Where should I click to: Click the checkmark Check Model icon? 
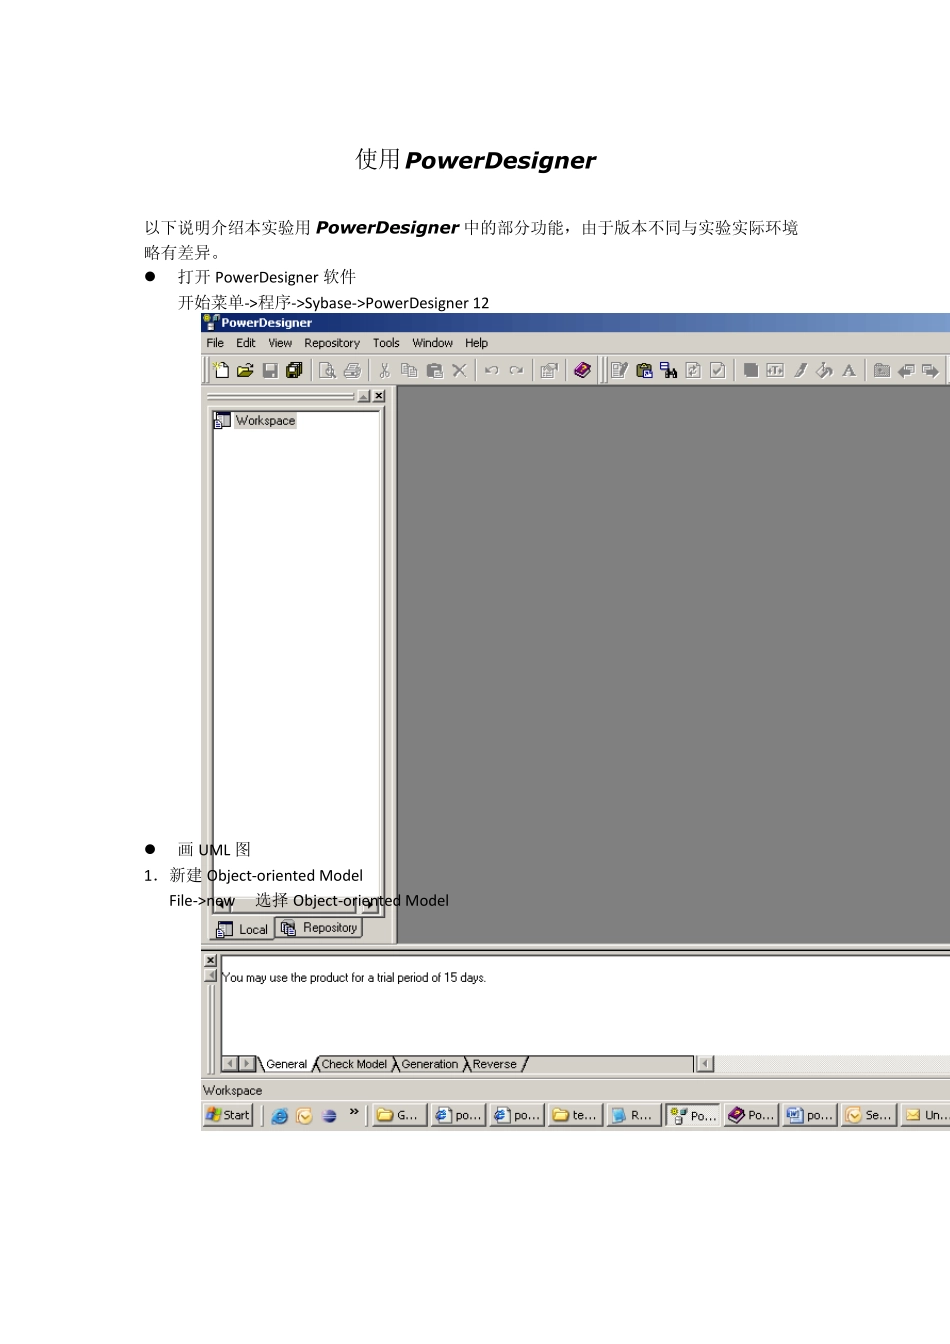pyautogui.click(x=718, y=370)
